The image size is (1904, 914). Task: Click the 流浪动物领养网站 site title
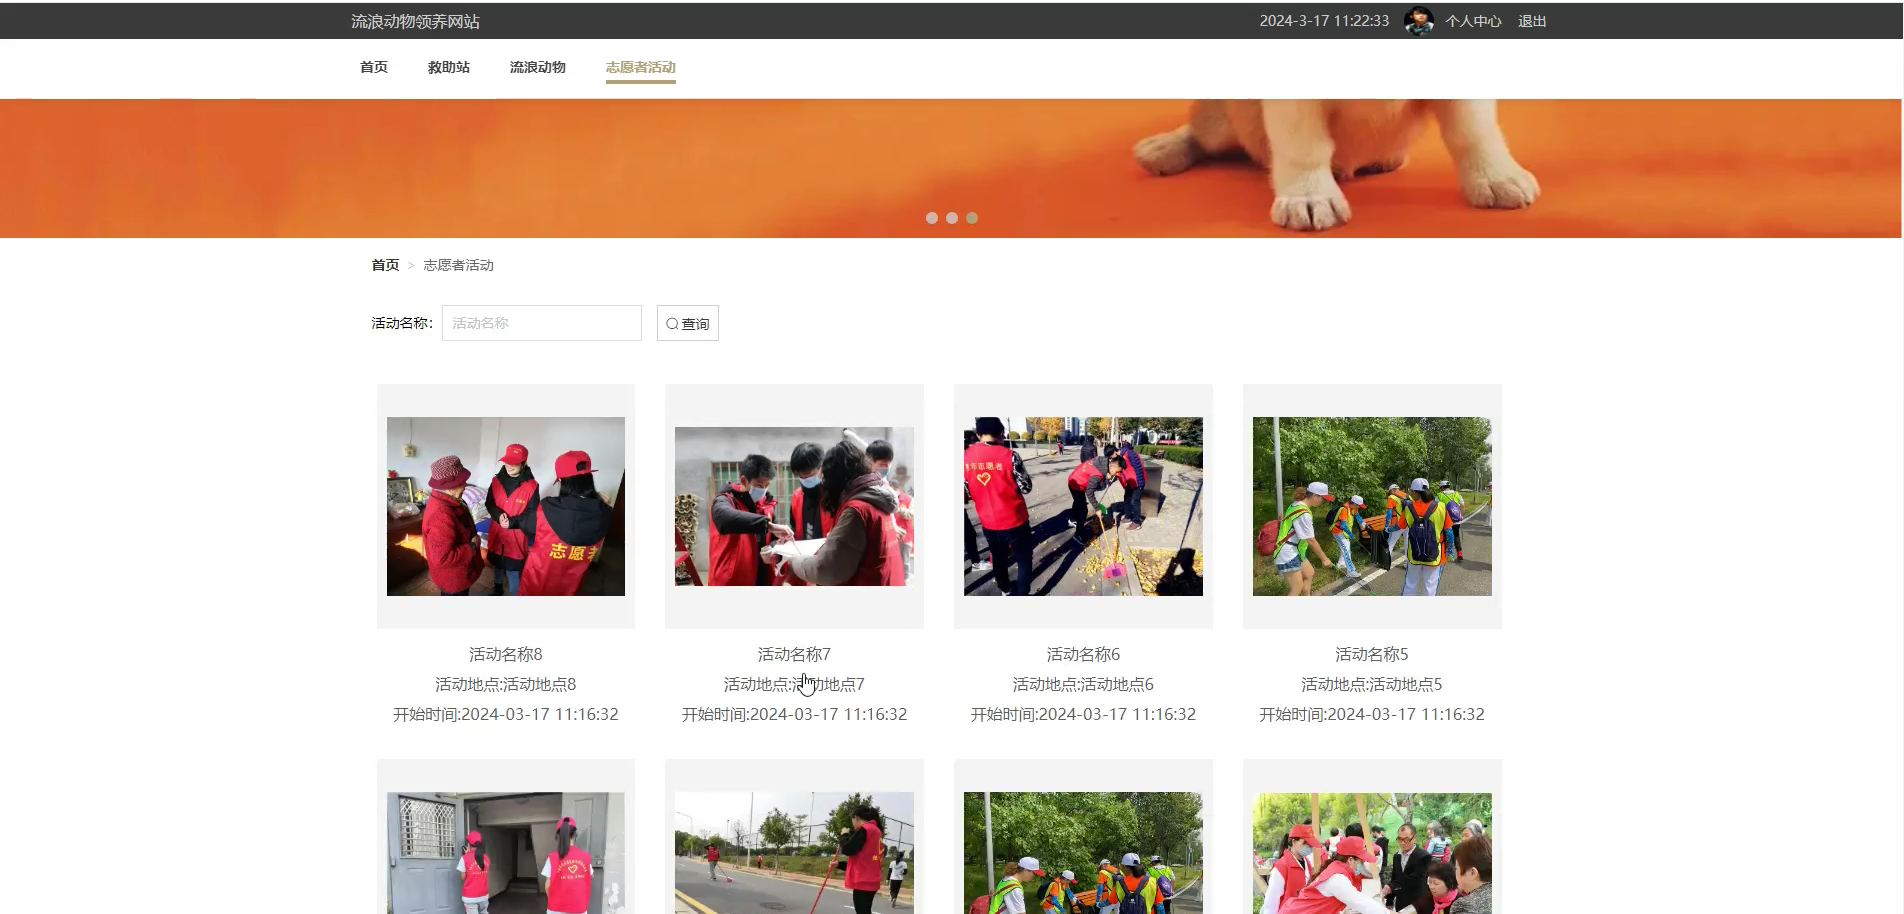pos(415,21)
